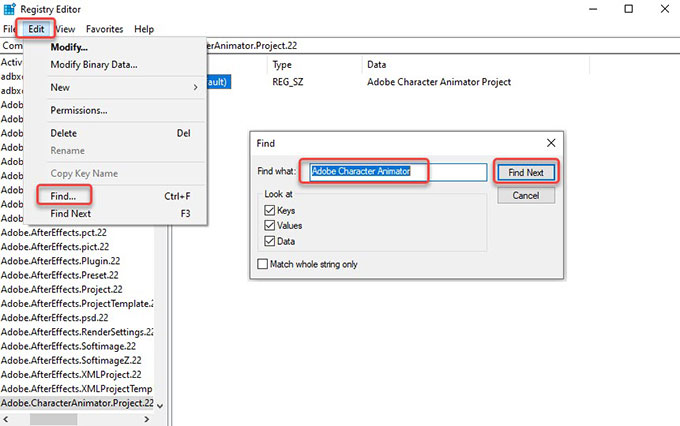Viewport: 680px width, 426px height.
Task: Select Adobe.AfterEffects.XMLProjectTemp key
Action: pyautogui.click(x=77, y=389)
